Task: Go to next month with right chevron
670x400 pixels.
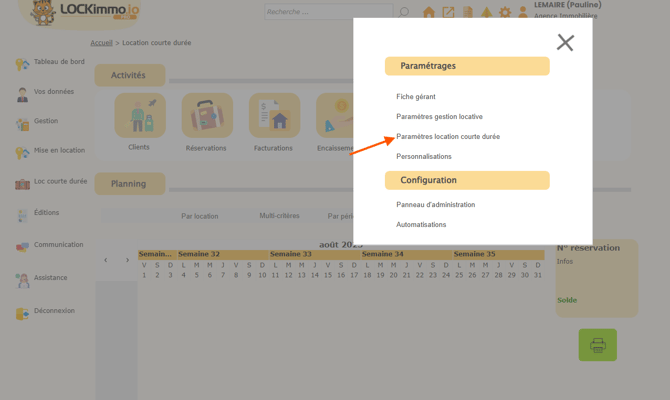Action: (x=127, y=260)
